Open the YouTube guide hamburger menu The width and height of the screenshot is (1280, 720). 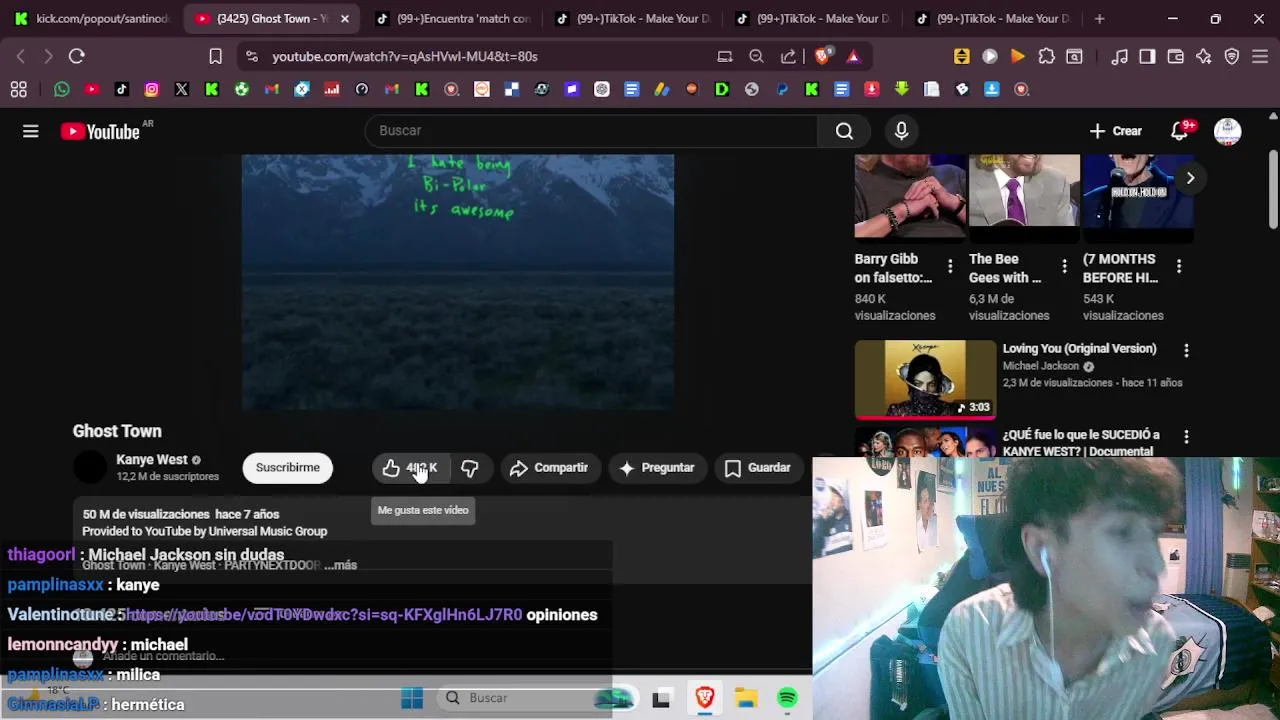click(x=31, y=131)
